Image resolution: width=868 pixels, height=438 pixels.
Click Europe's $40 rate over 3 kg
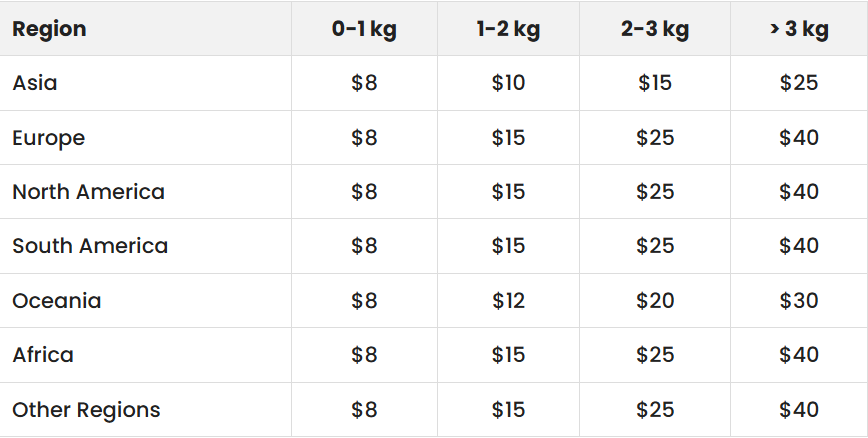point(799,138)
